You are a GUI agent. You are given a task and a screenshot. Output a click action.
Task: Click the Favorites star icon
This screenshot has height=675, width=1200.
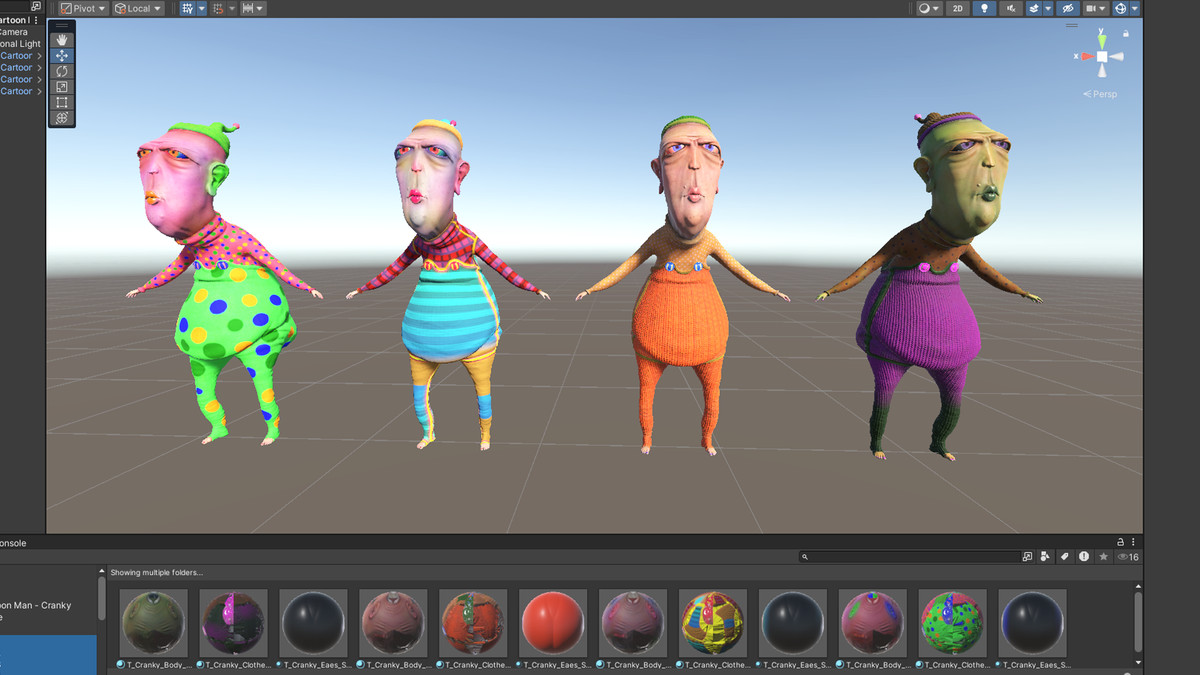1104,556
